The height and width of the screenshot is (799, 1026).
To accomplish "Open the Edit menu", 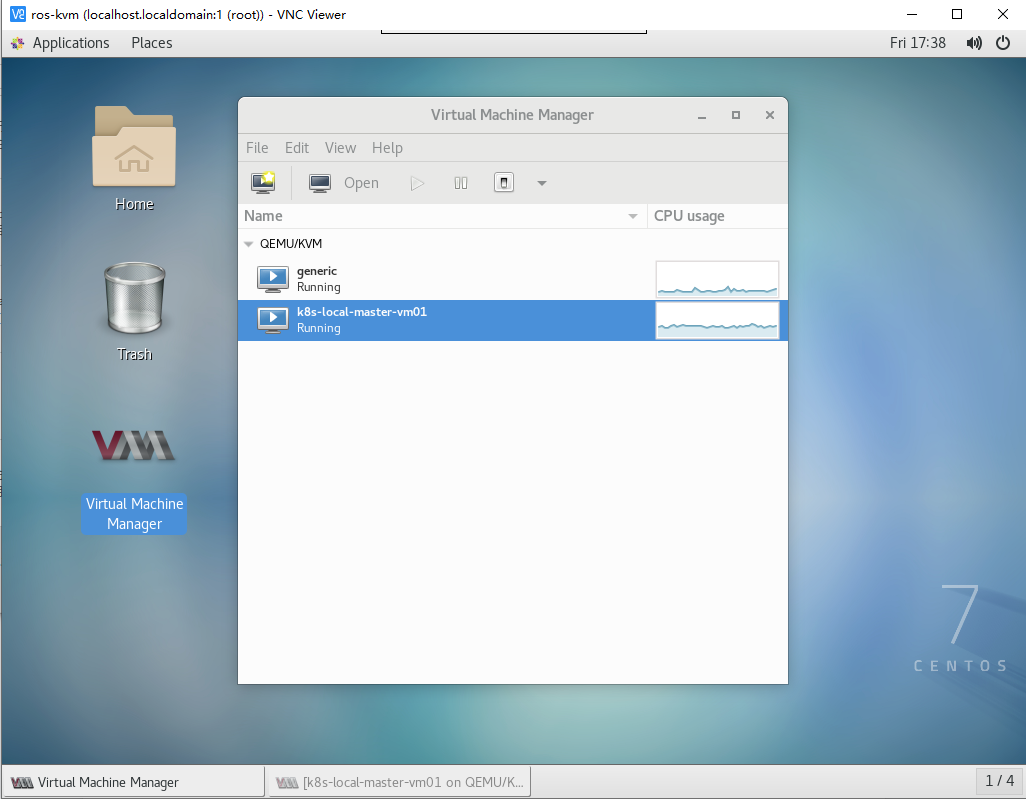I will click(x=296, y=148).
